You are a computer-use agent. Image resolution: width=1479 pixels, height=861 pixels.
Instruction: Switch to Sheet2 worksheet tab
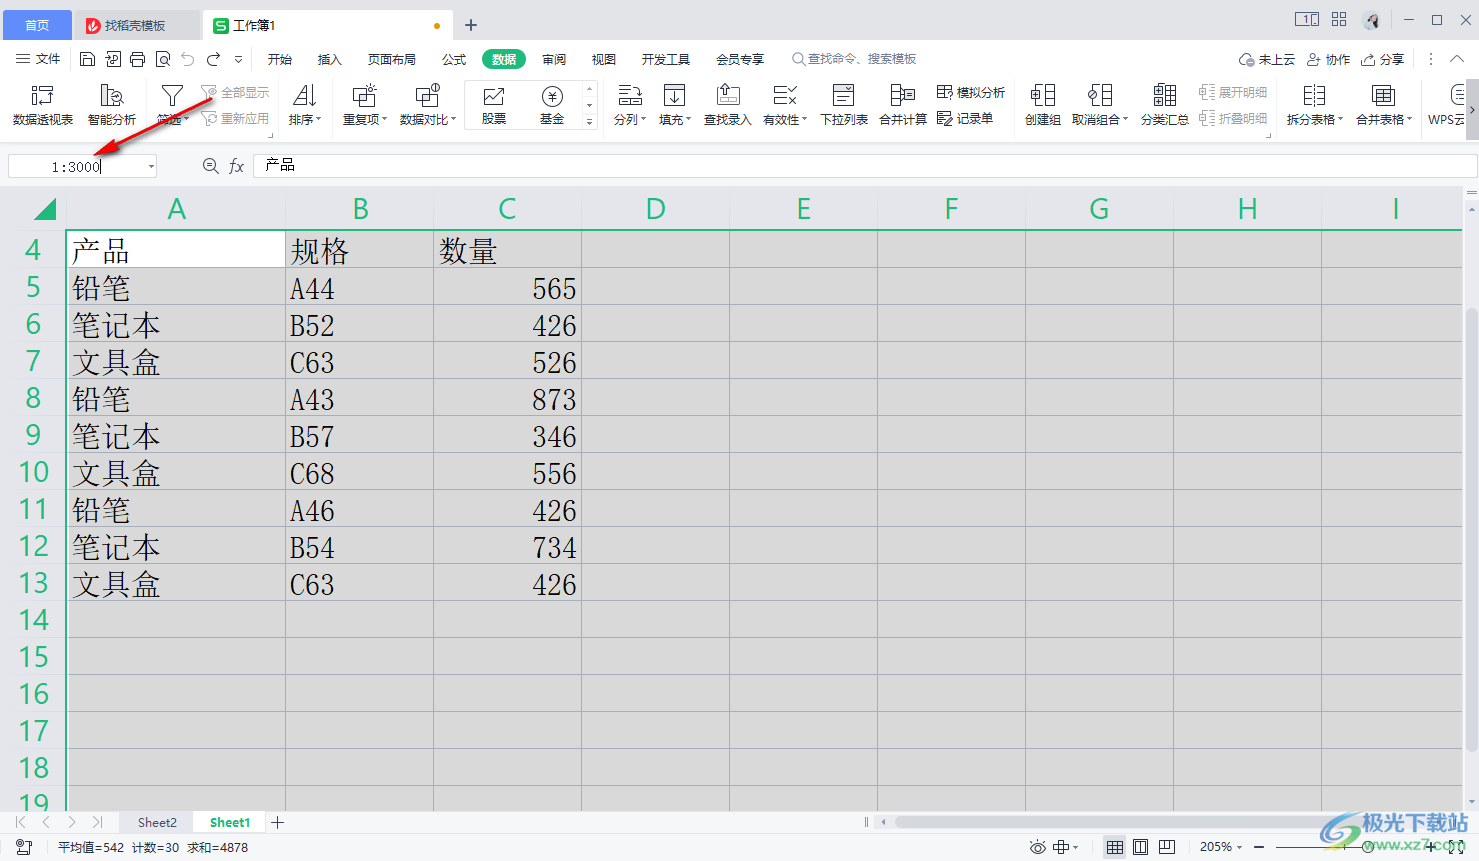(x=157, y=822)
